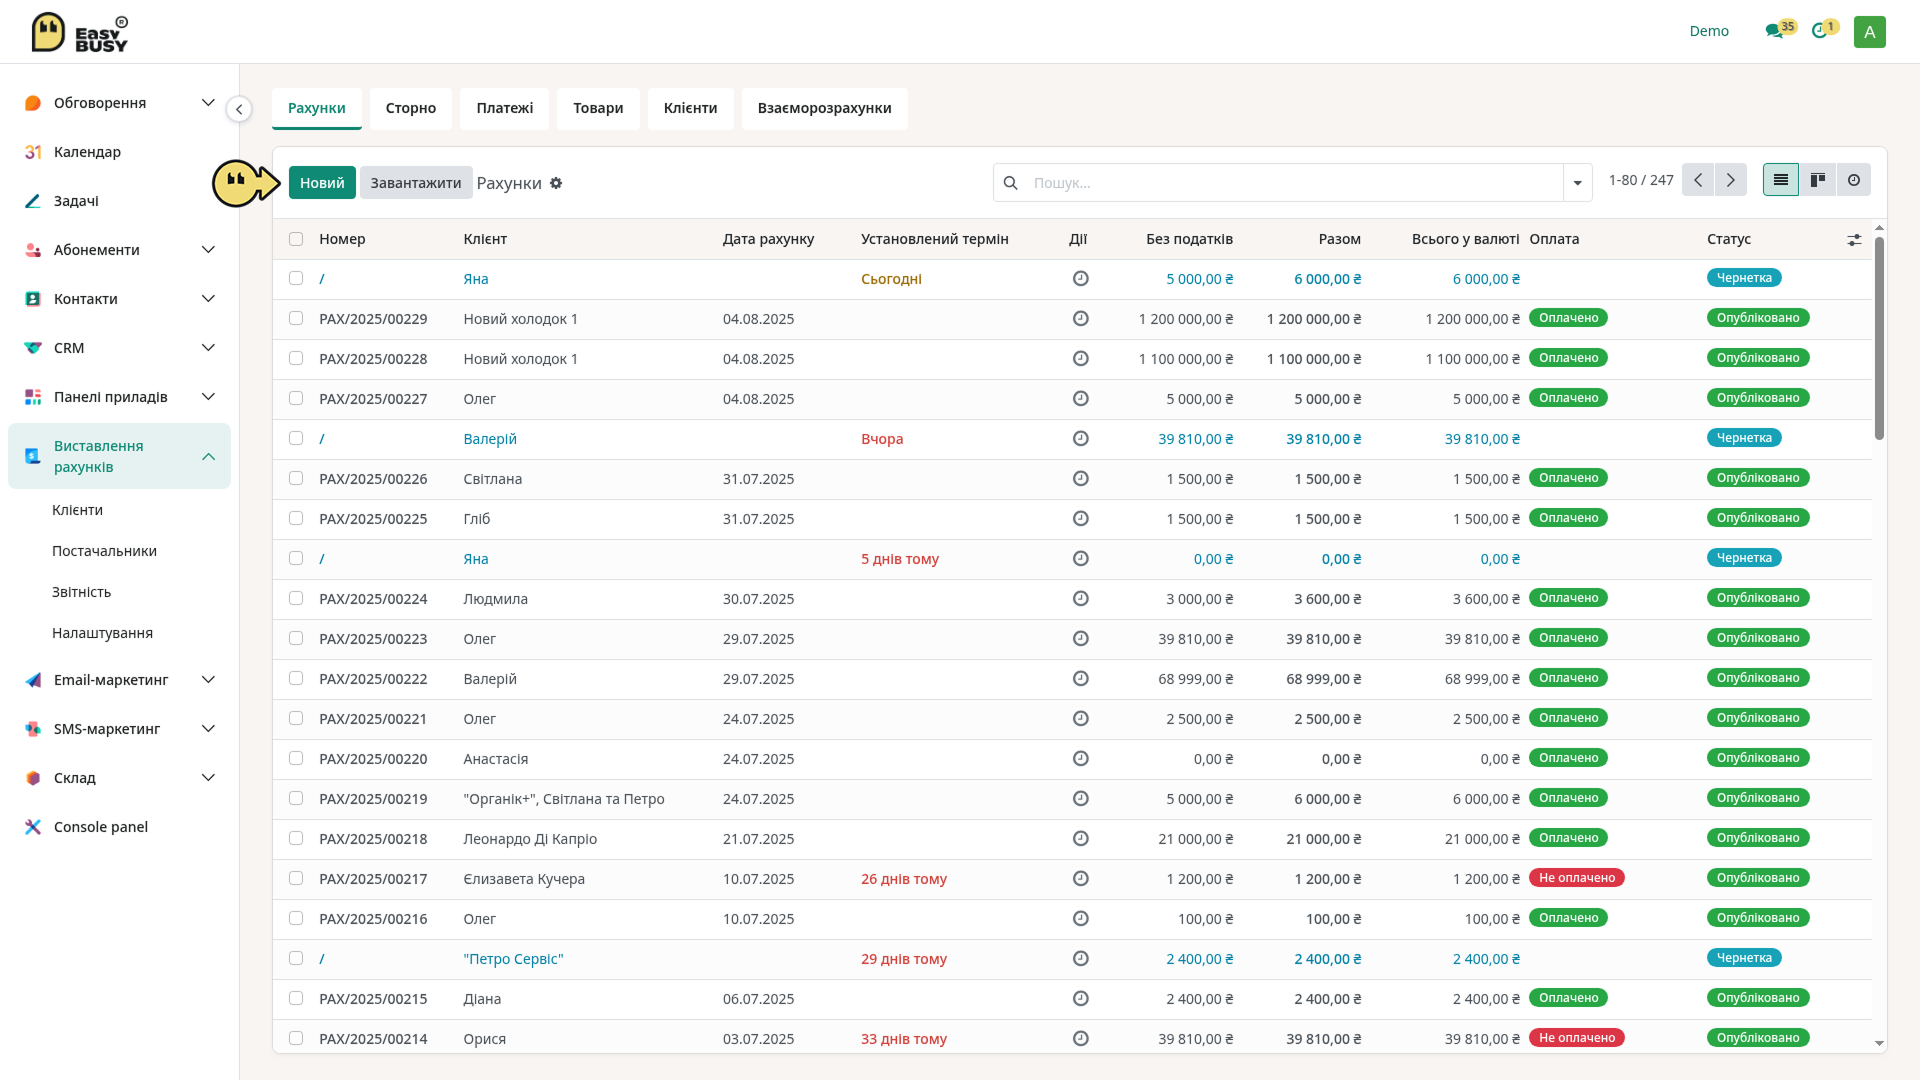Select all rows with header checkbox
Screen dimensions: 1920x1080
coord(296,239)
